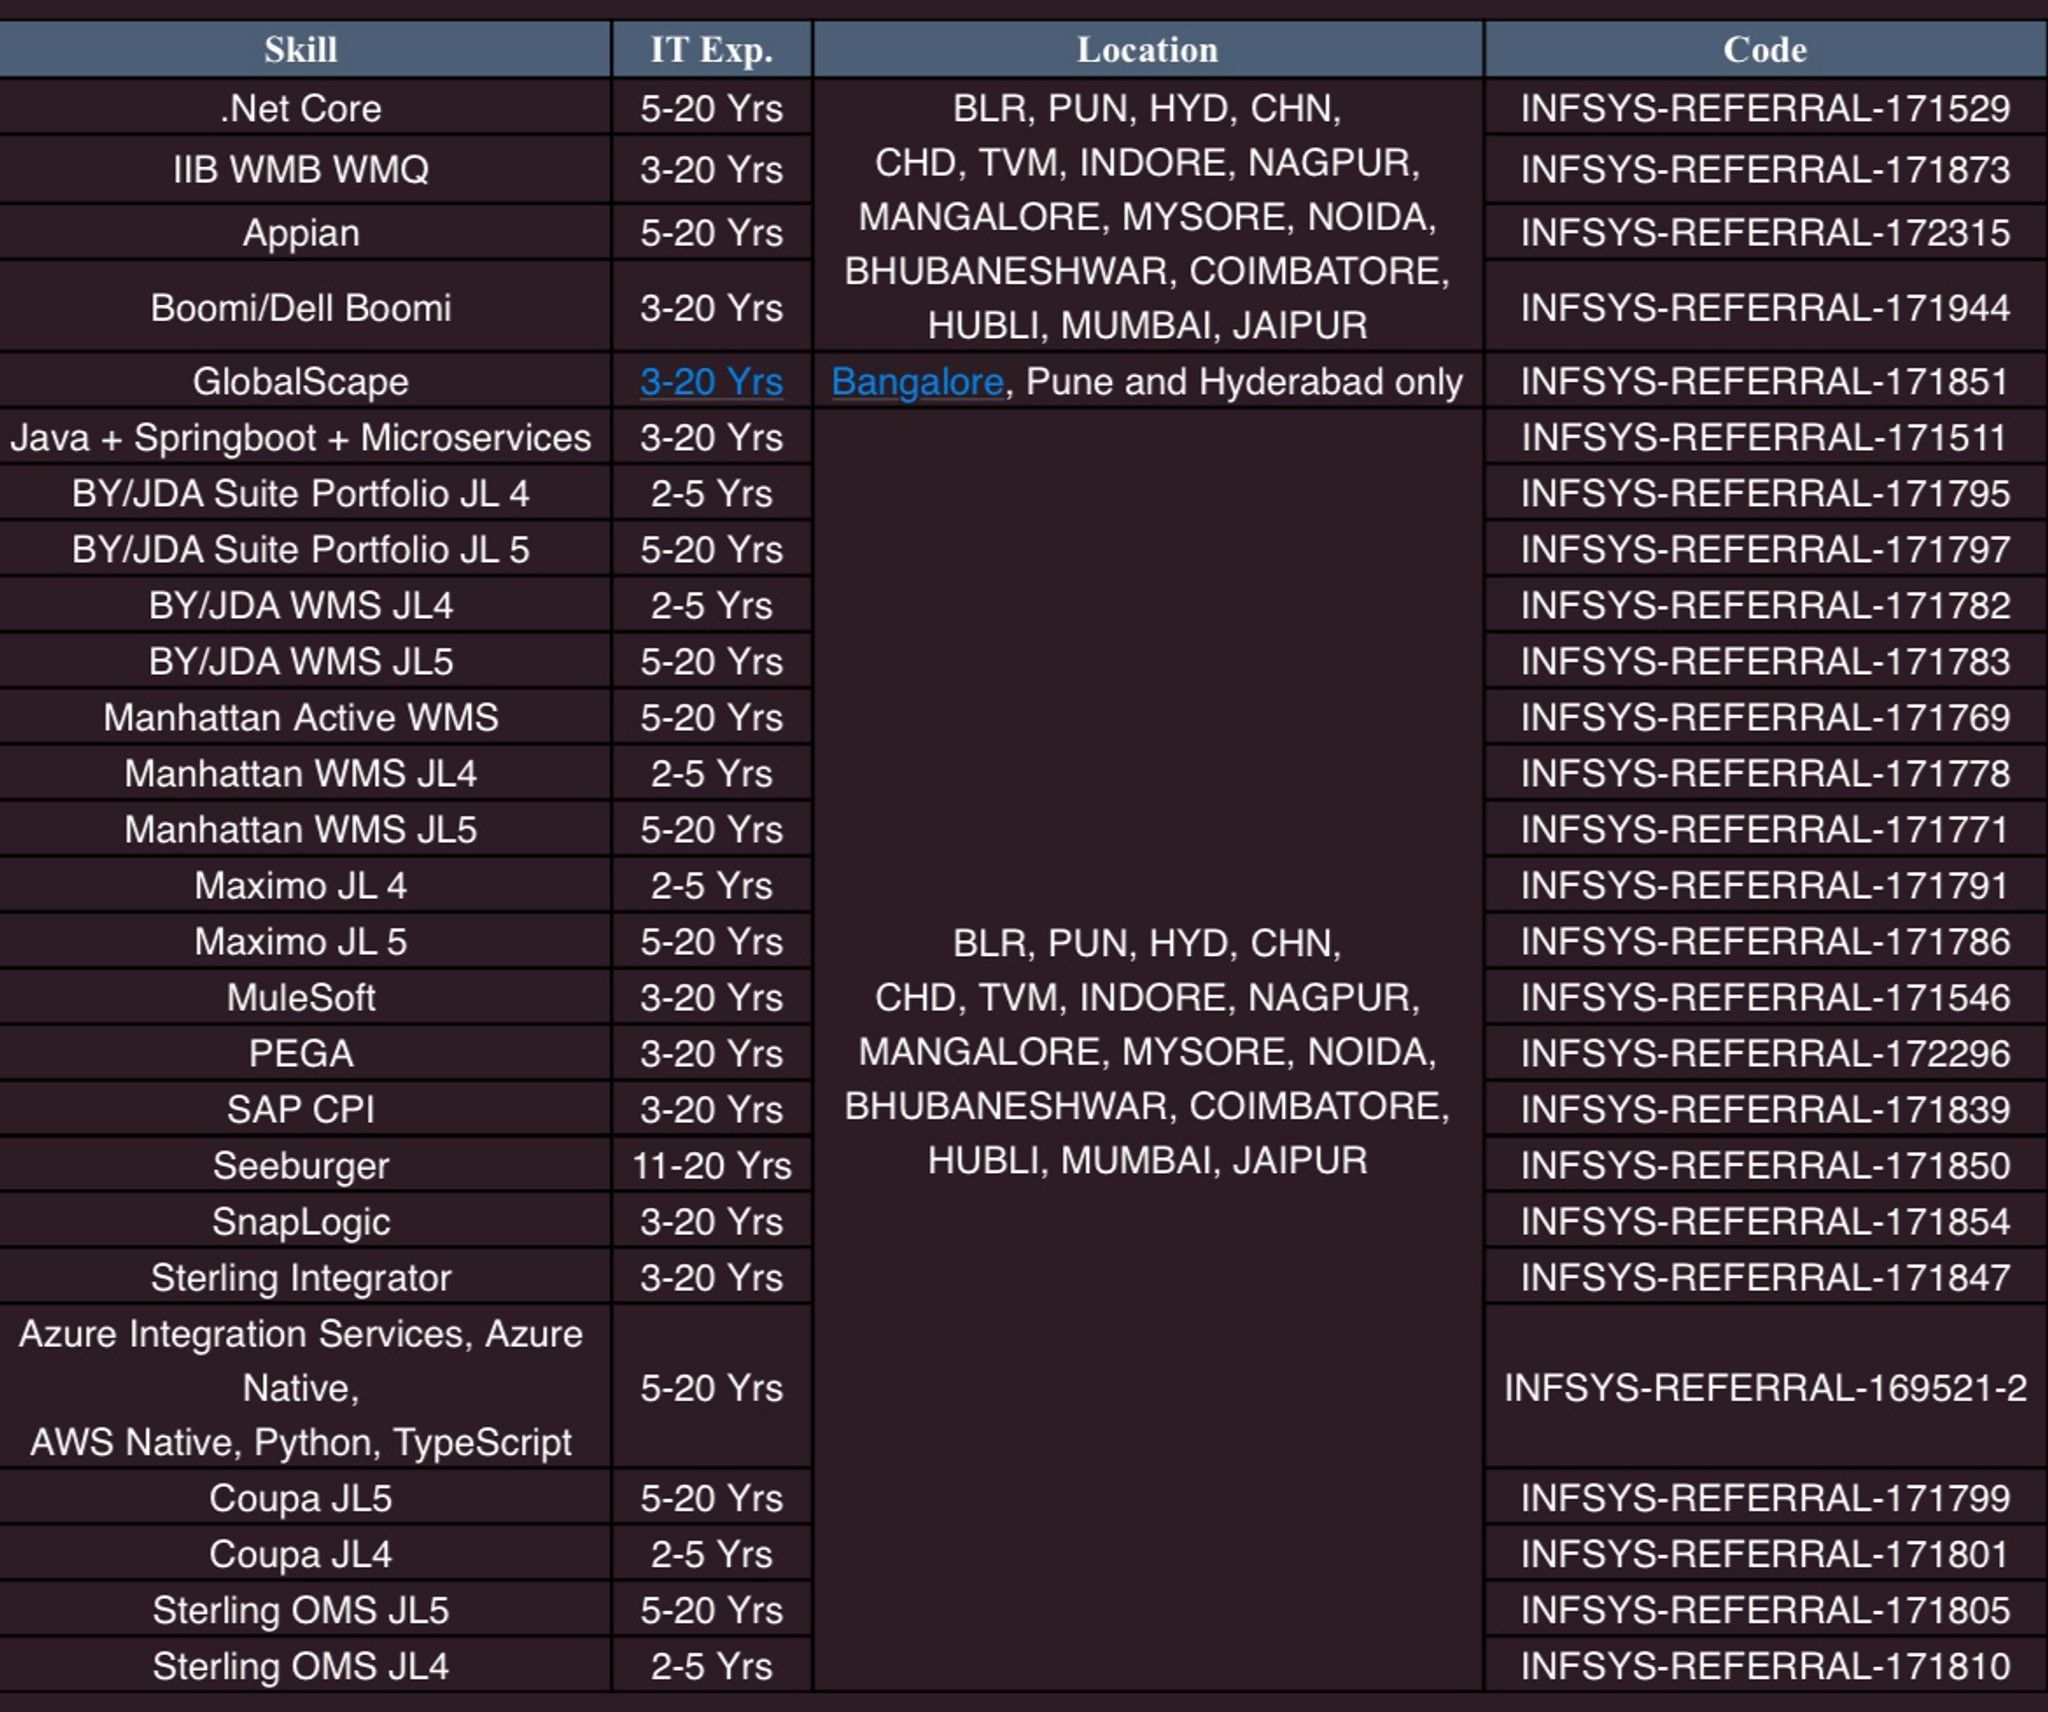2048x1712 pixels.
Task: Click code INFSYS-REFERRAL-171873
Action: pyautogui.click(x=1765, y=169)
